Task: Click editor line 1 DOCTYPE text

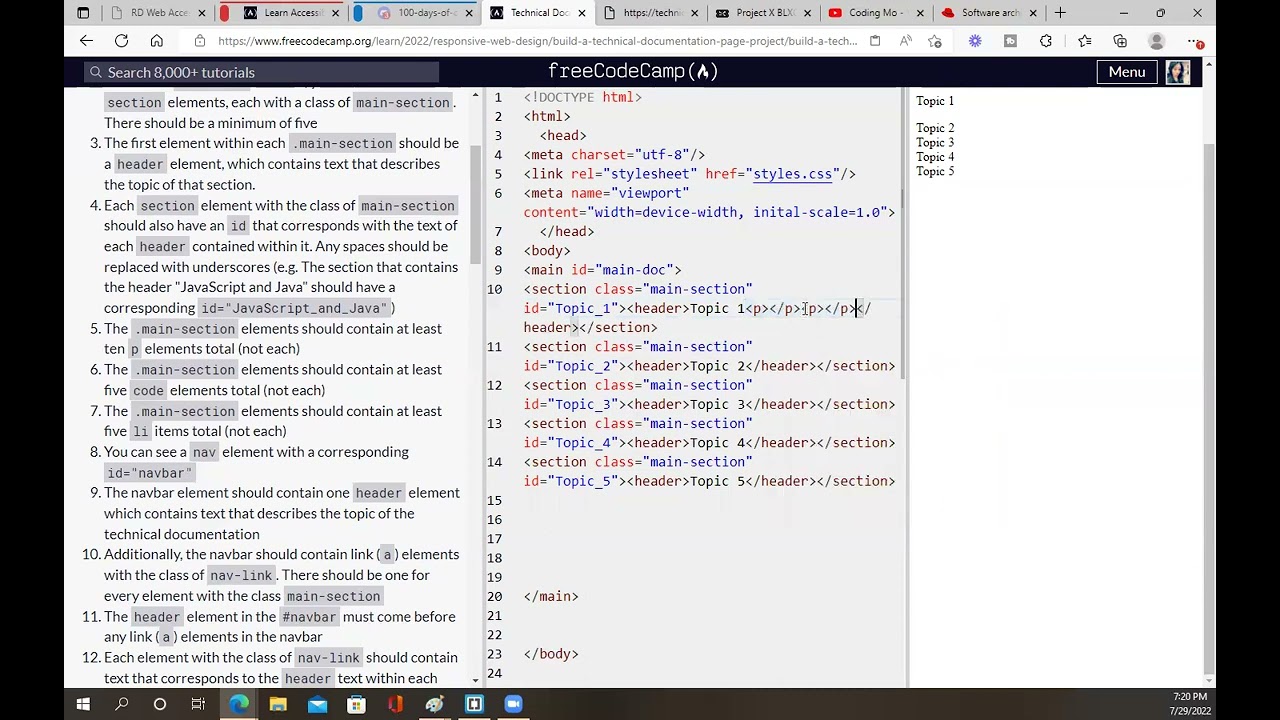Action: 583,97
